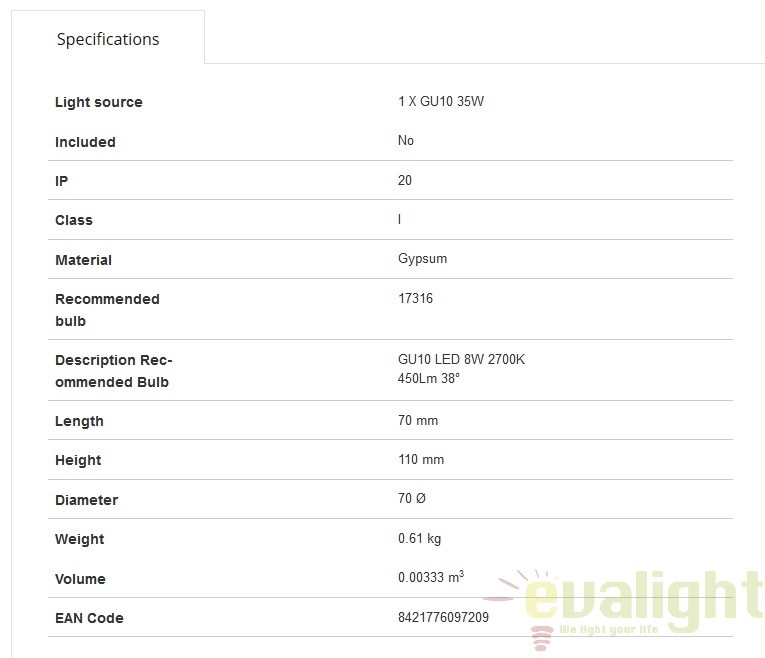This screenshot has height=658, width=765.
Task: Click the We light your life tagline
Action: point(608,629)
